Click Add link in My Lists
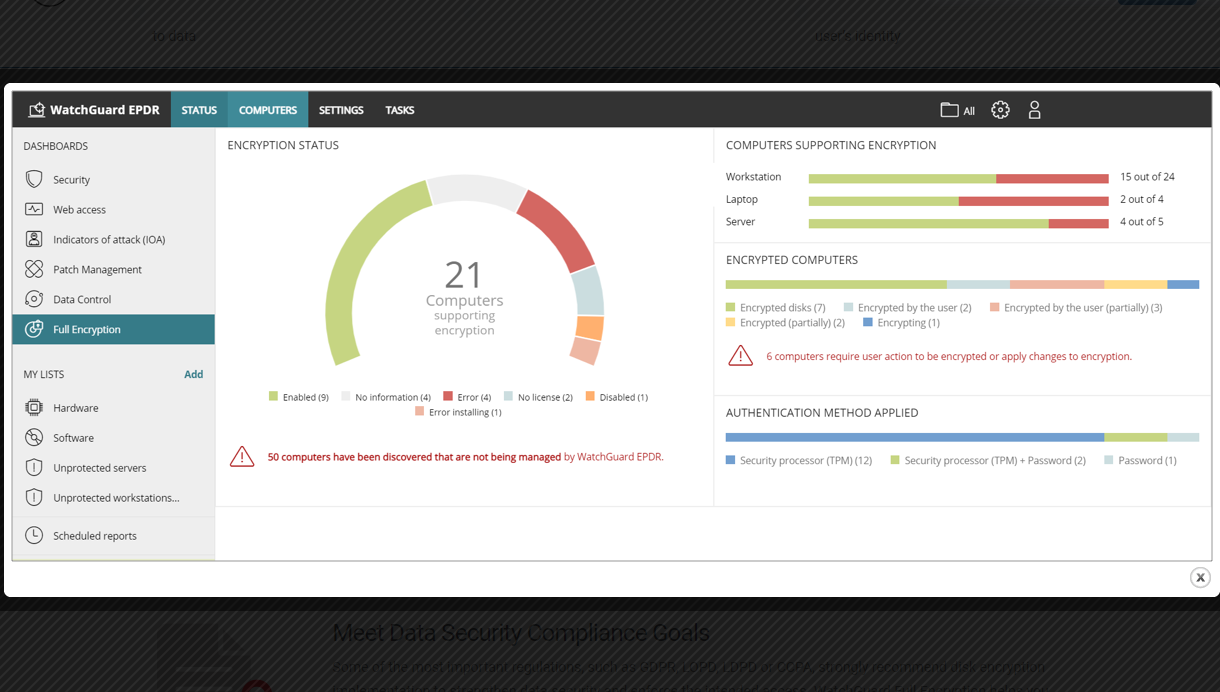 coord(193,374)
